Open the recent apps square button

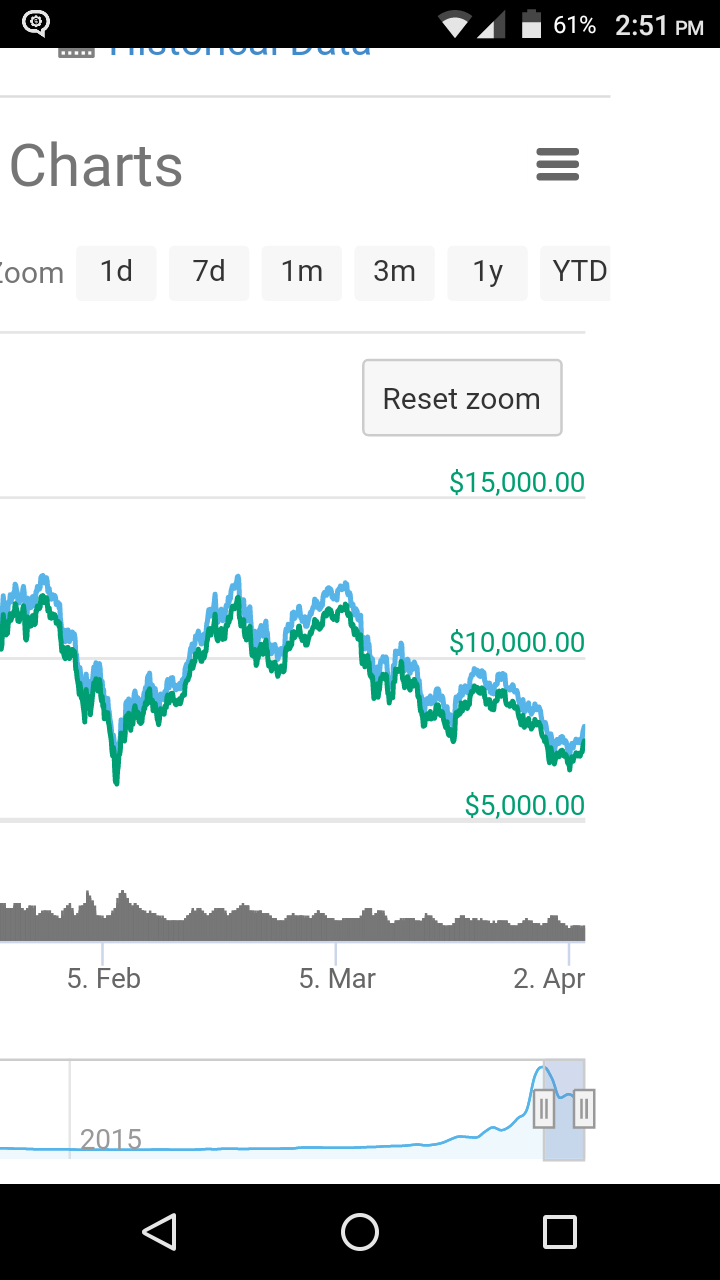tap(560, 1232)
